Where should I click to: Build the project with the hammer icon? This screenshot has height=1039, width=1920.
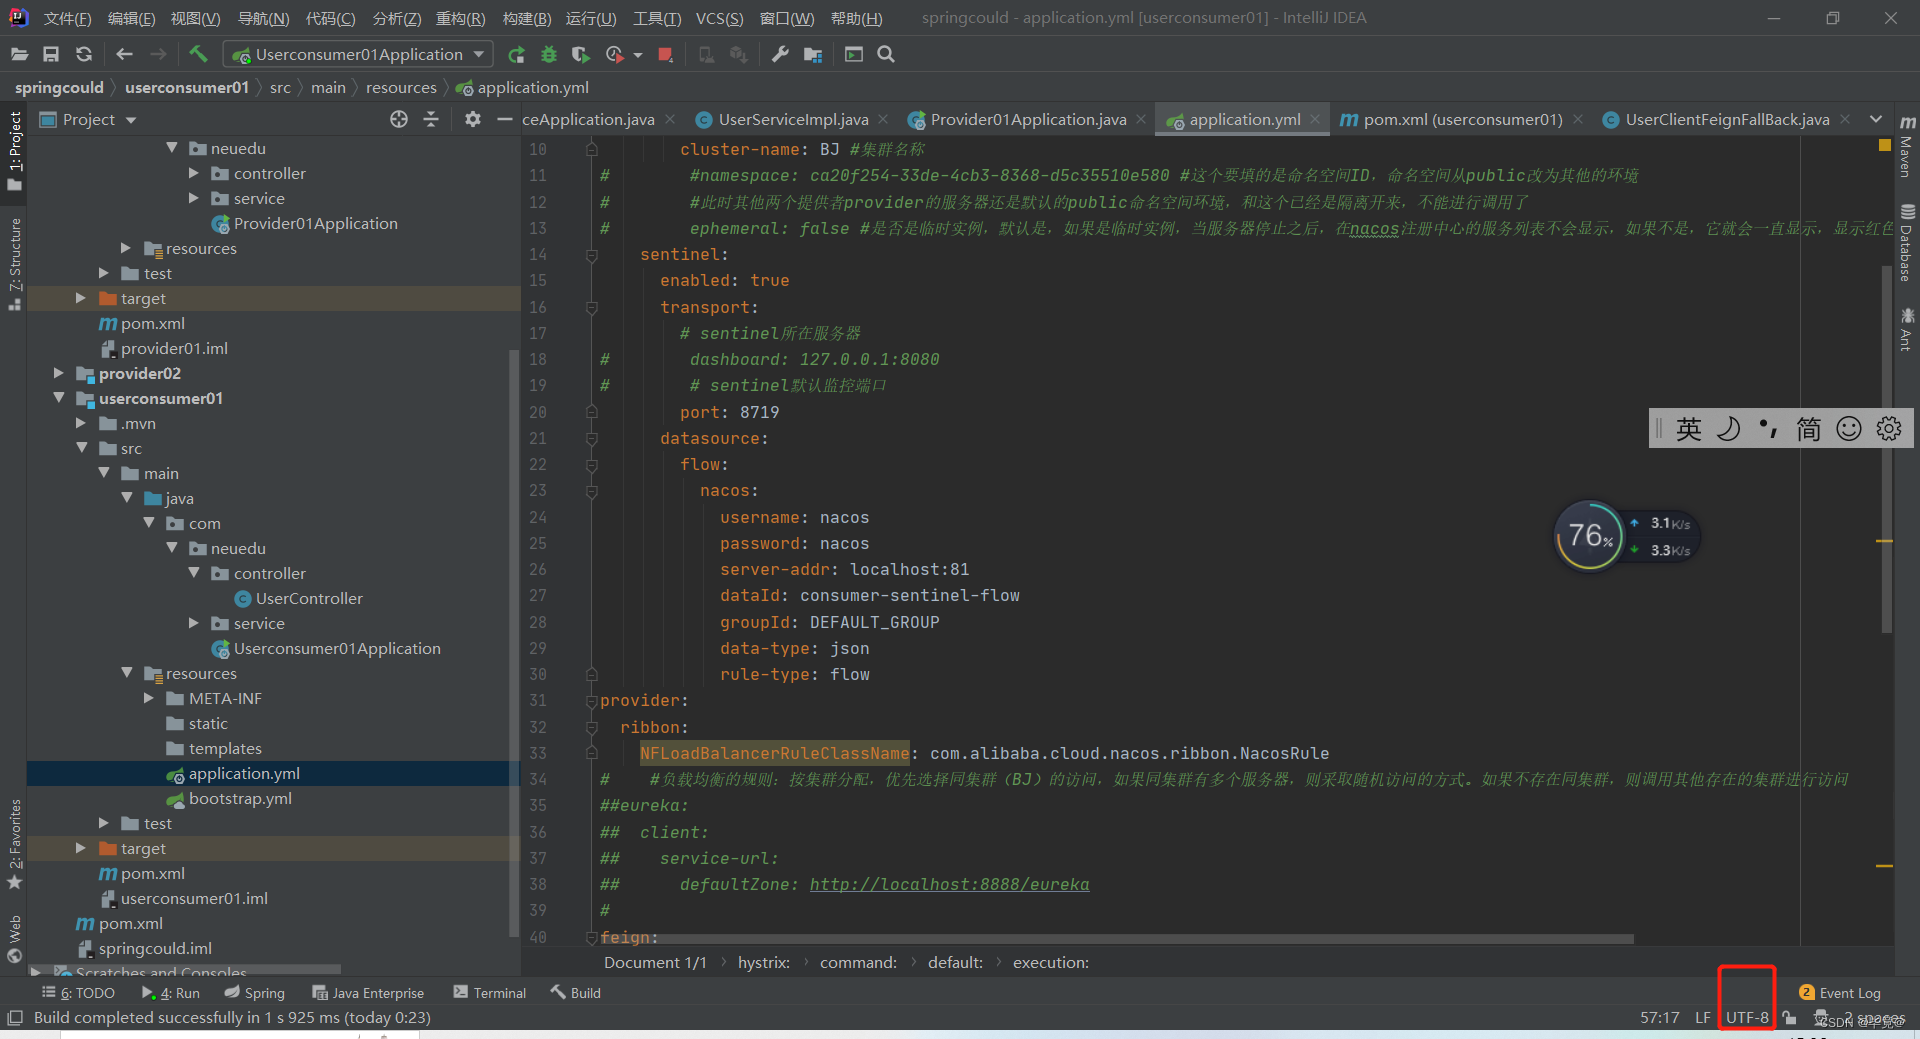198,54
